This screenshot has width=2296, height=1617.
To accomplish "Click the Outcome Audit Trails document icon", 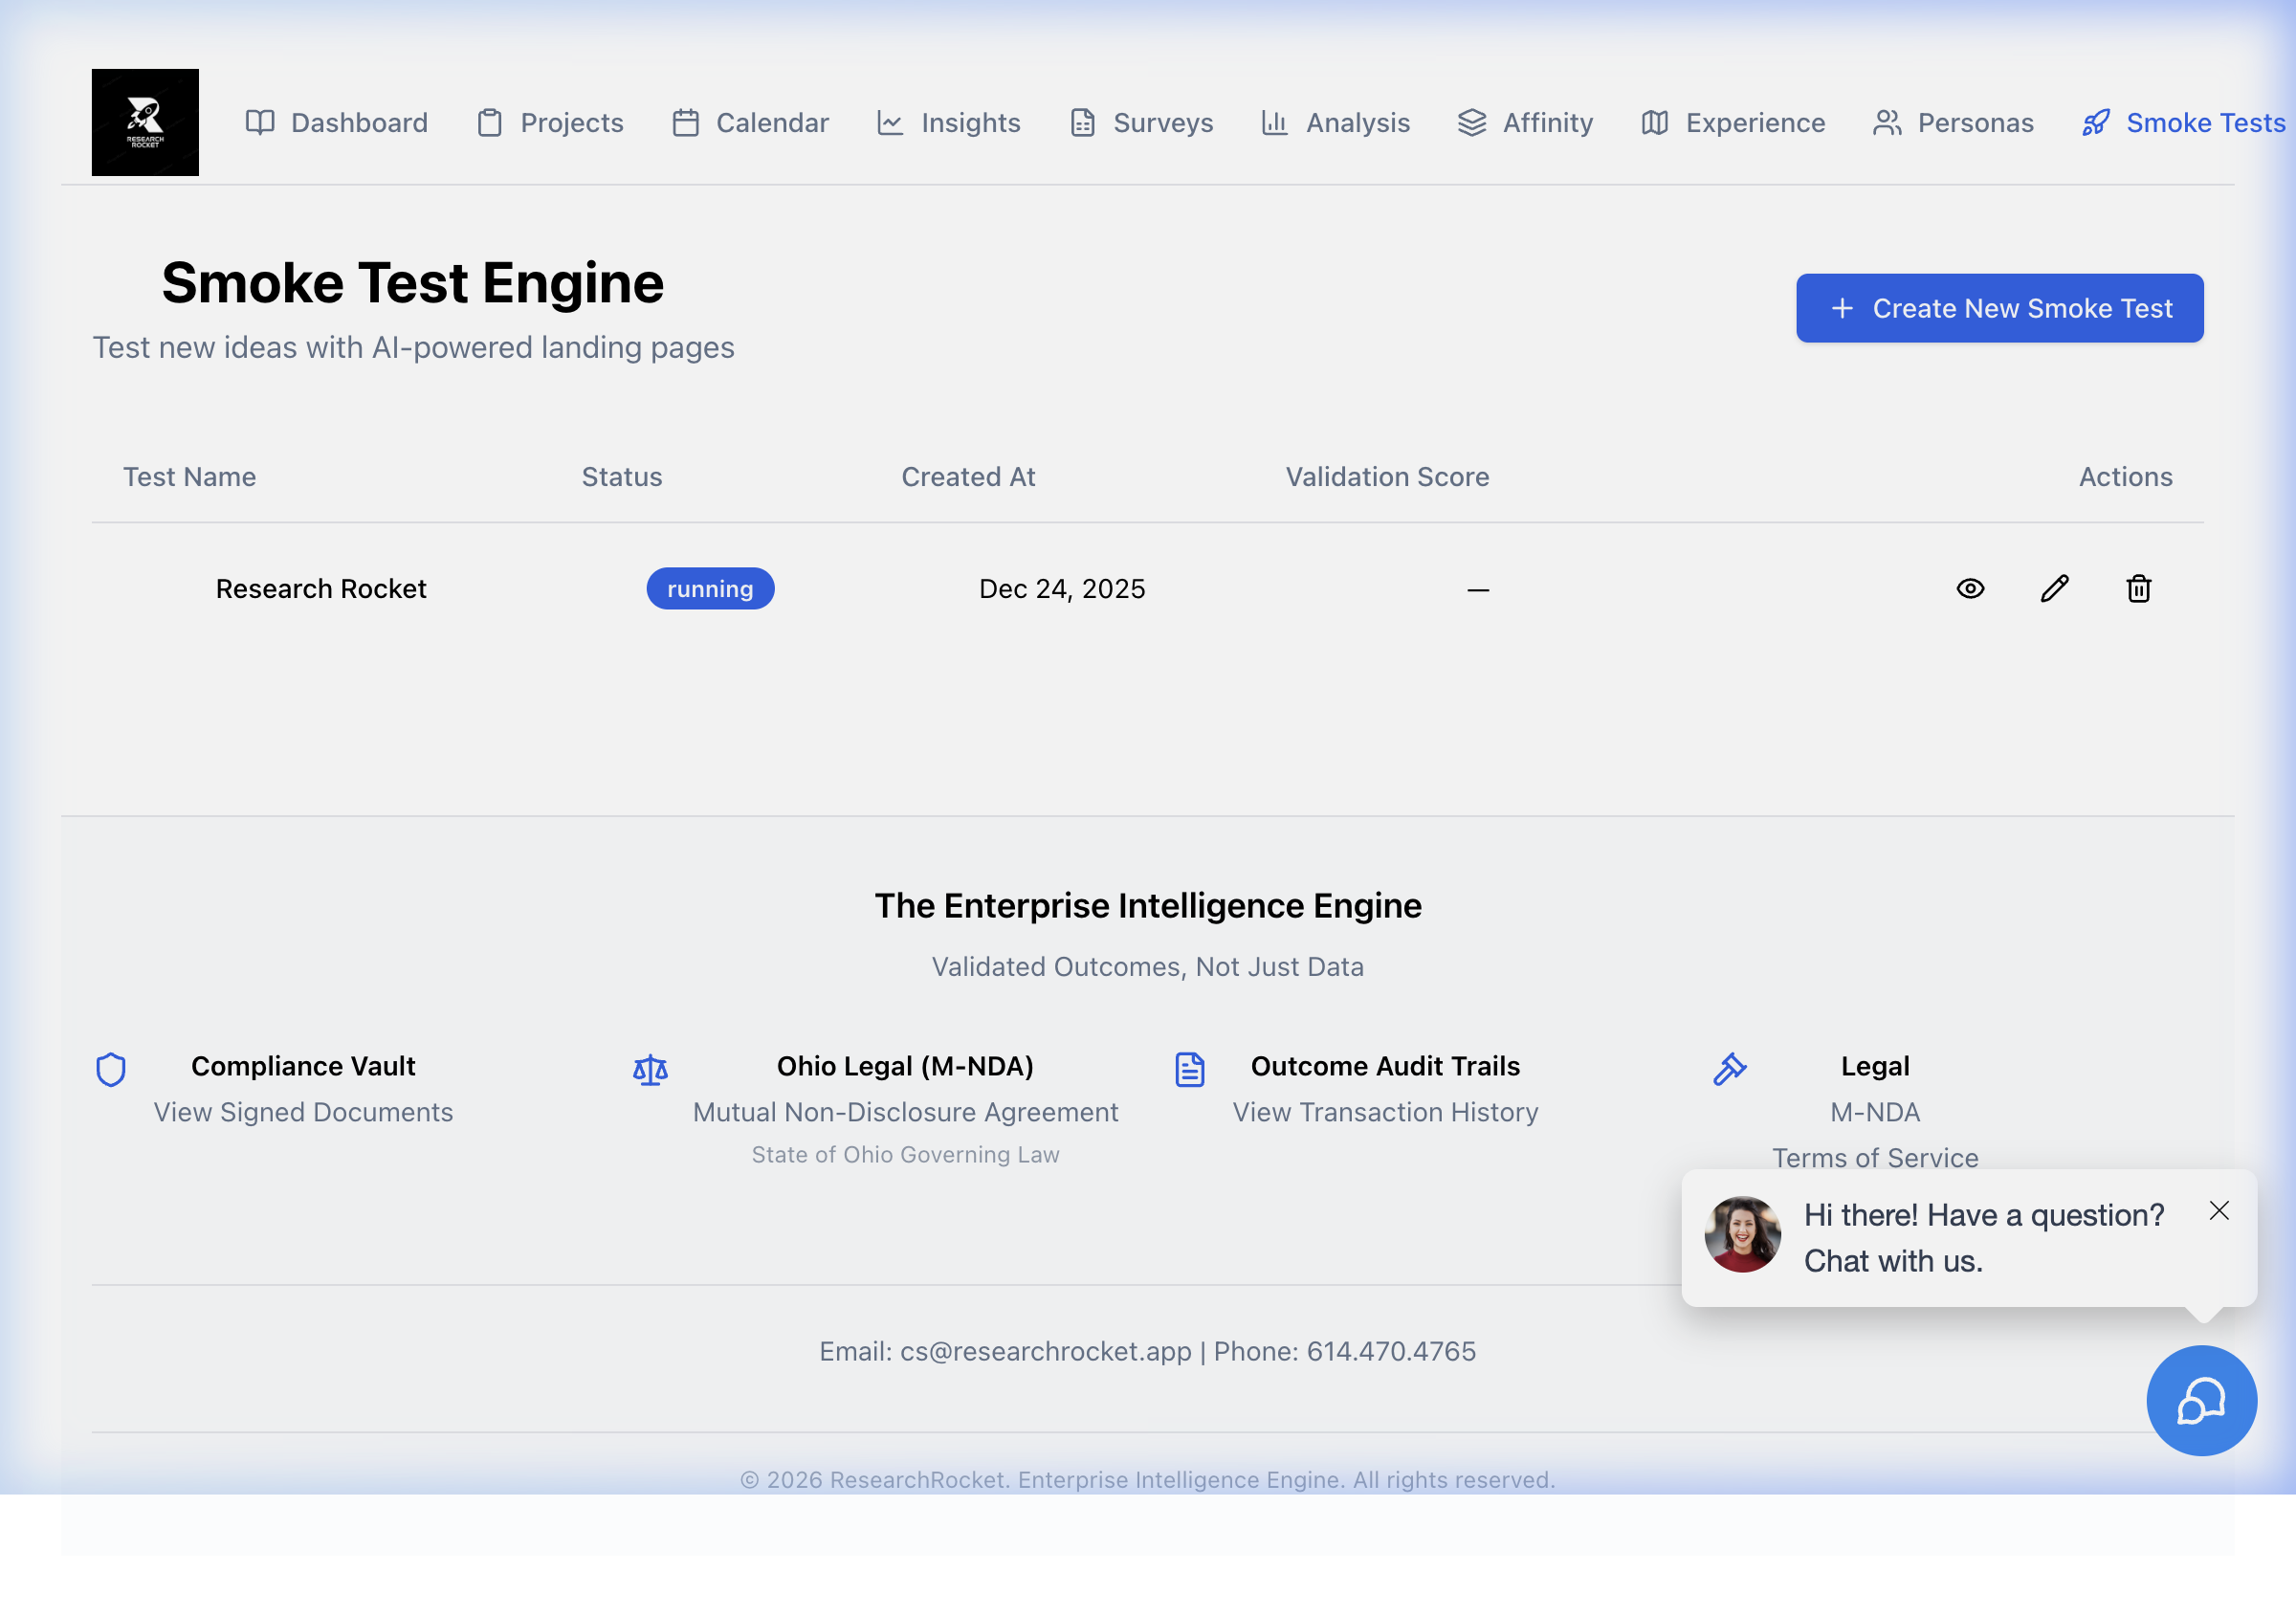I will point(1189,1069).
